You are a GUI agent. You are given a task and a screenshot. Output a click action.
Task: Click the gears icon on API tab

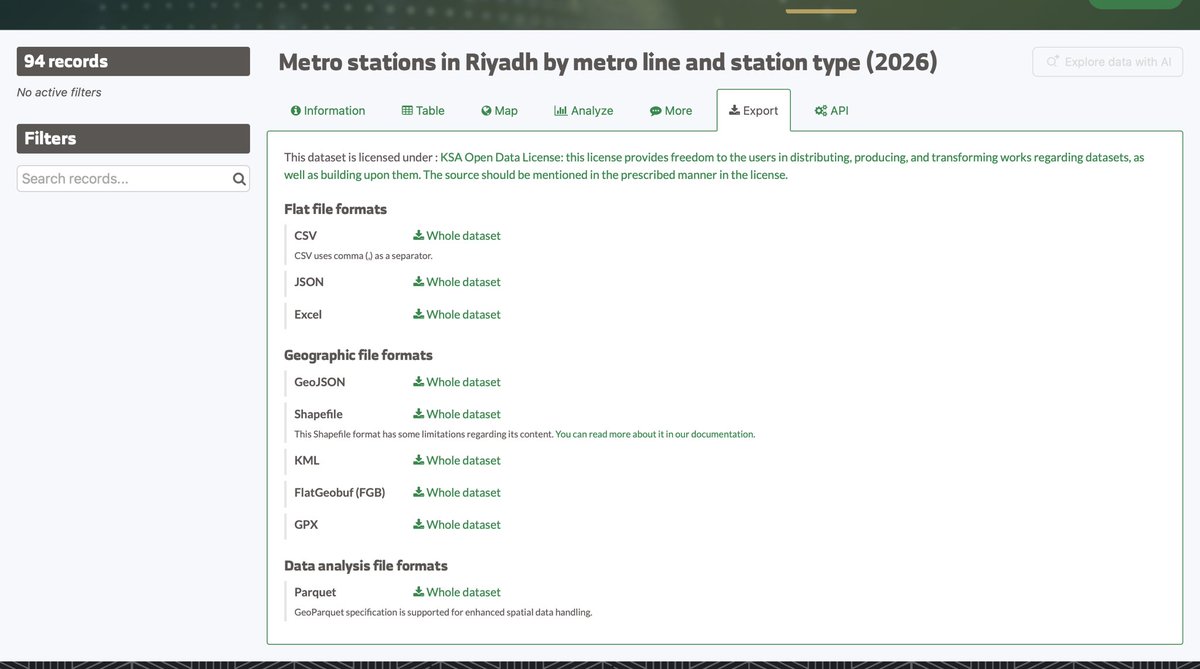tap(821, 111)
